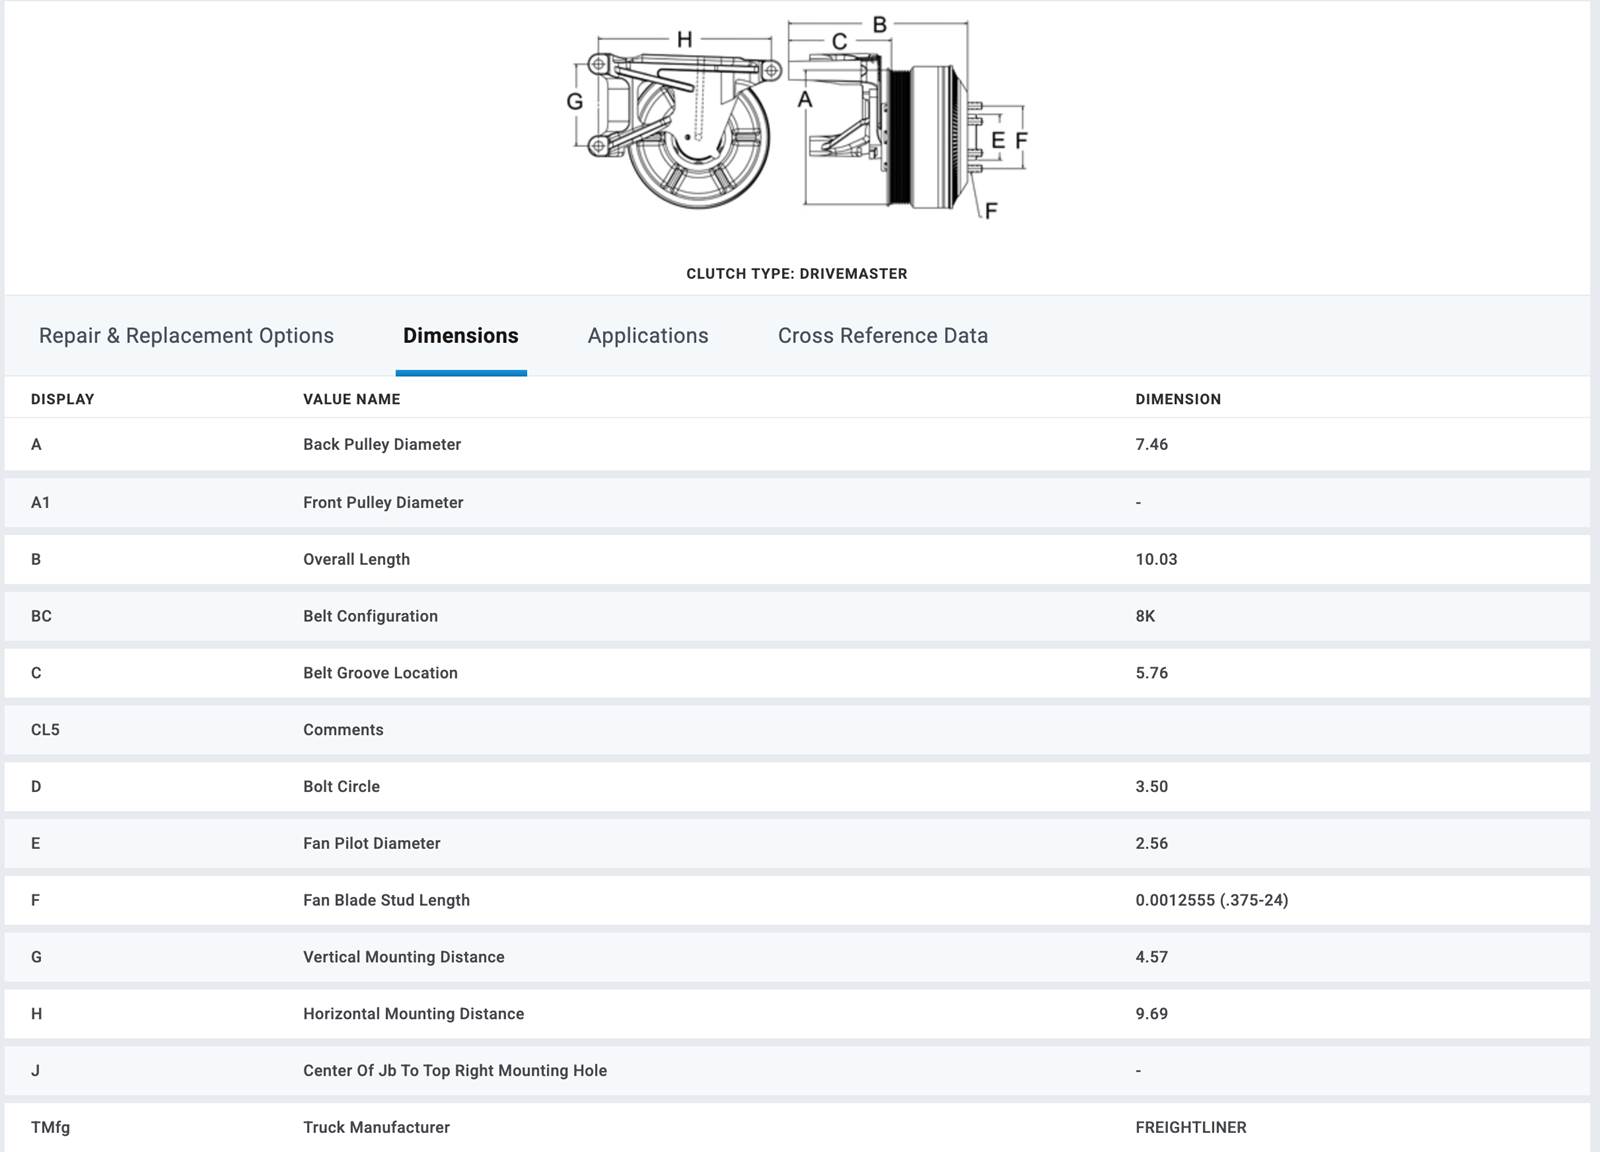Switch to the Applications tab
This screenshot has width=1600, height=1152.
point(647,336)
